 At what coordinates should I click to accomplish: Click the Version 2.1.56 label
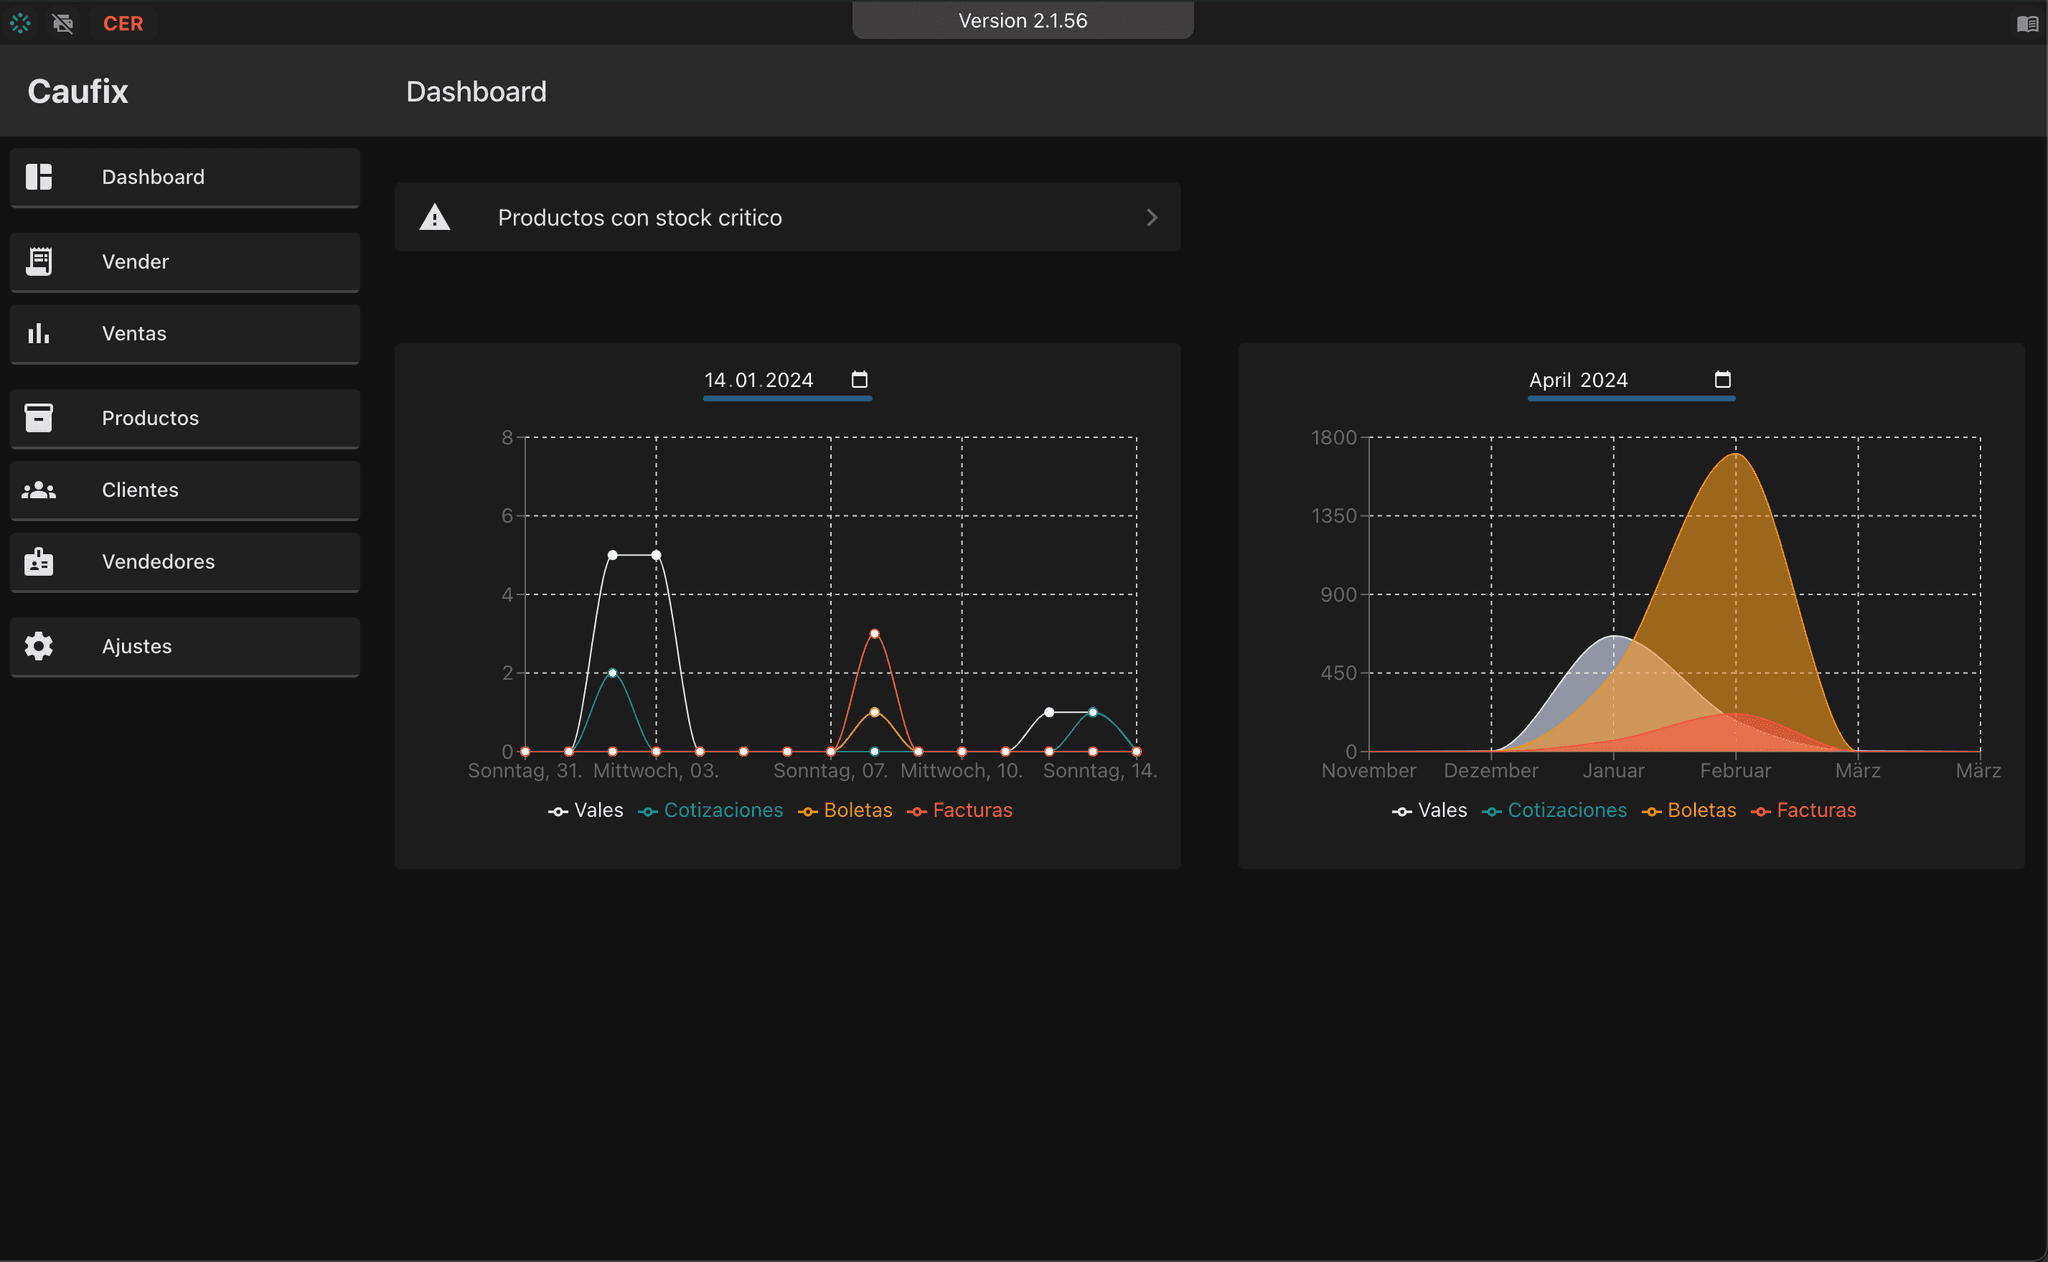(1022, 20)
